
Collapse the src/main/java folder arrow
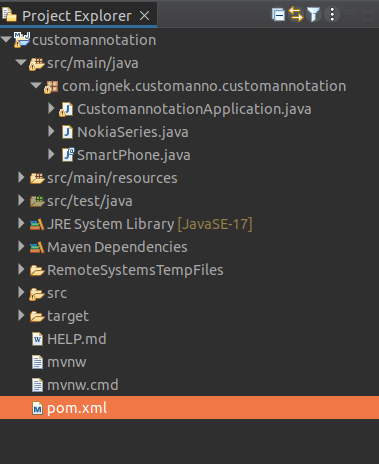pos(21,62)
